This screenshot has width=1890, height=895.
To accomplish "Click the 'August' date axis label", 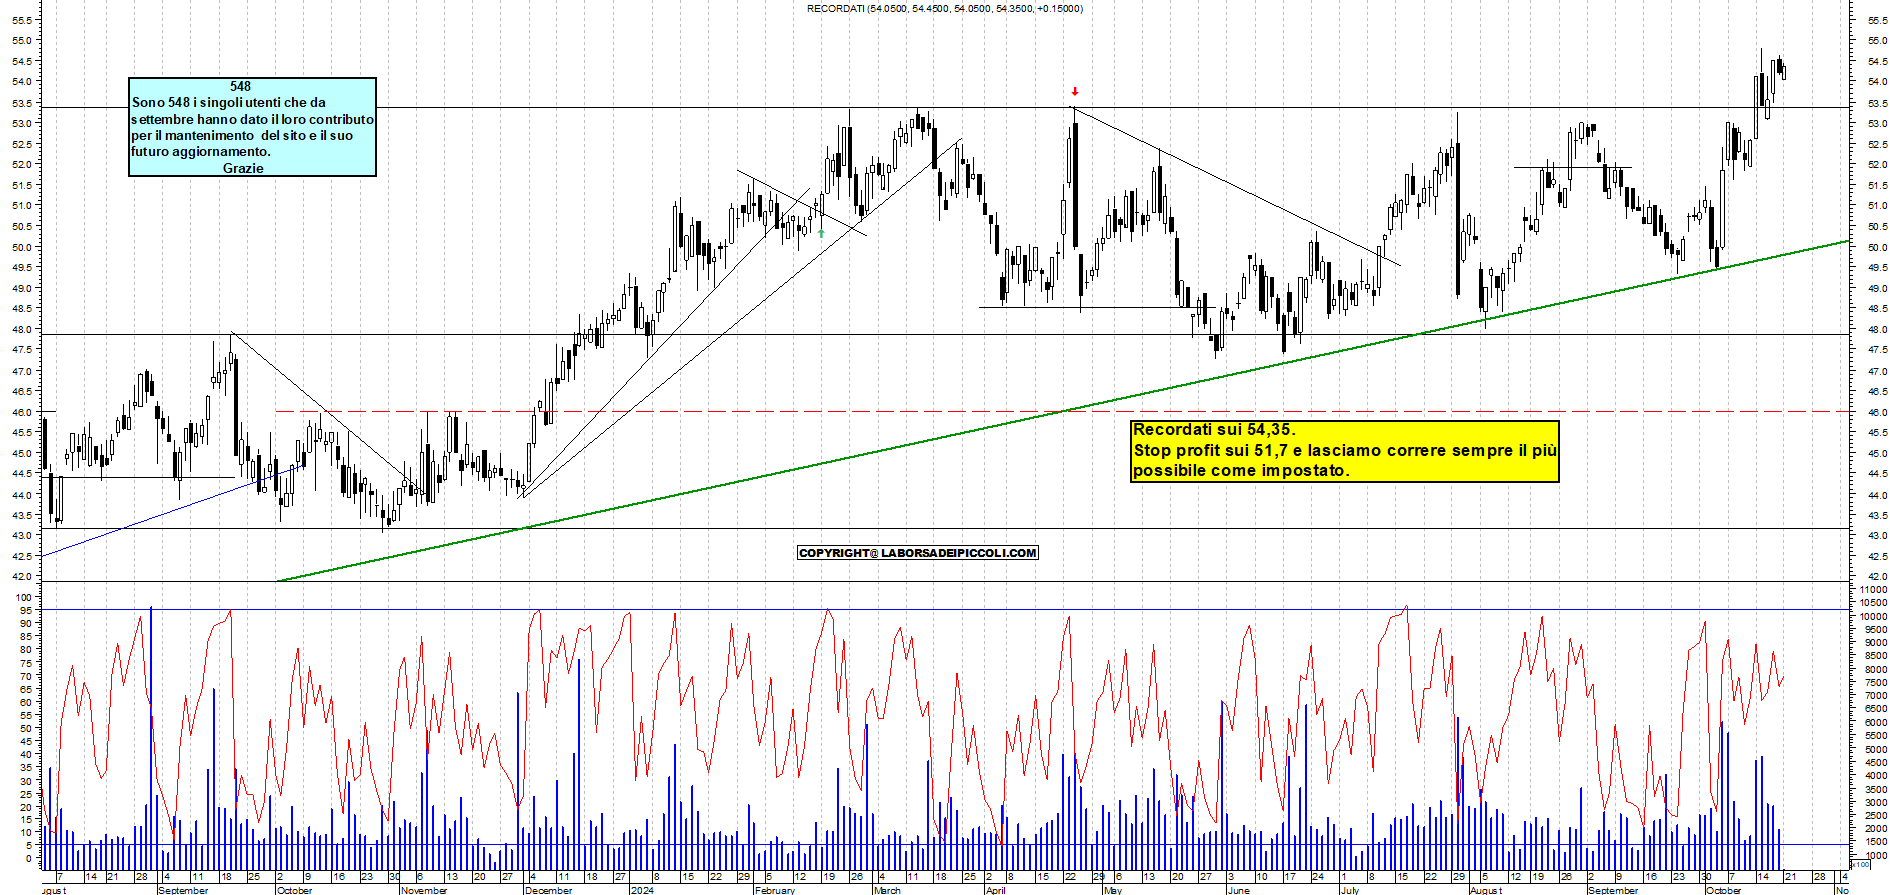I will [1486, 890].
